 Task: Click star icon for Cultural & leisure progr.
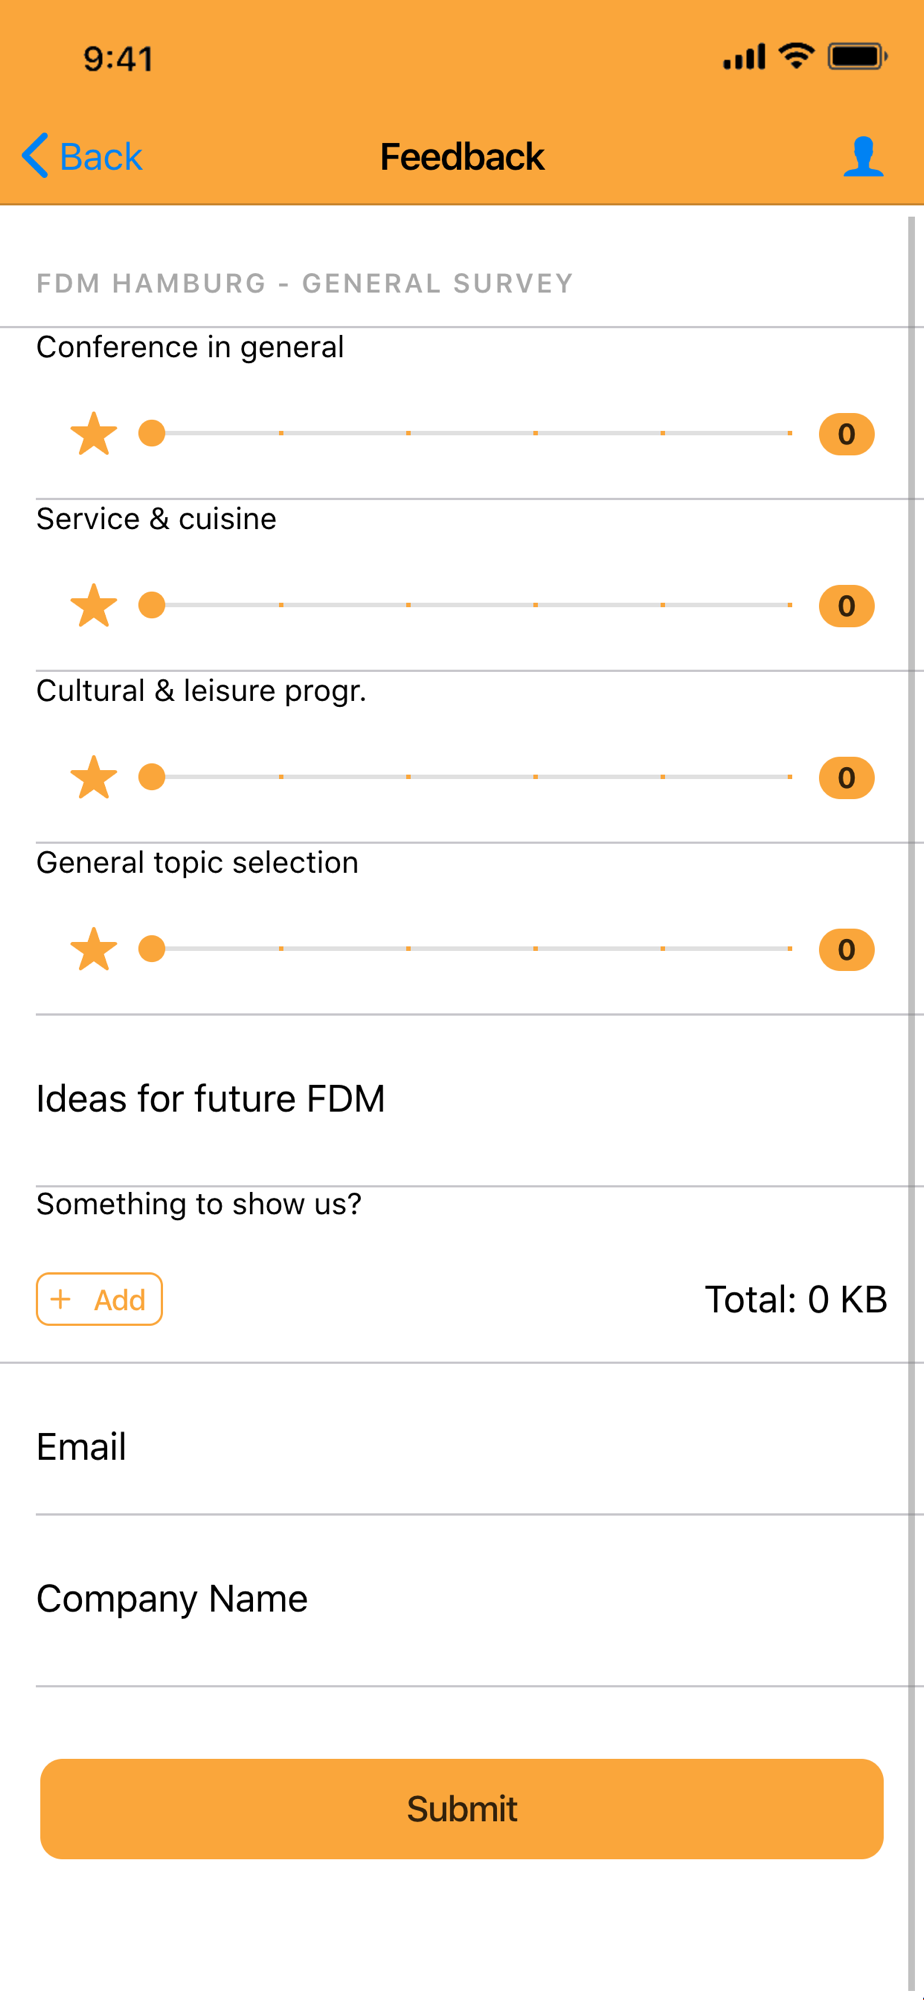coord(94,778)
